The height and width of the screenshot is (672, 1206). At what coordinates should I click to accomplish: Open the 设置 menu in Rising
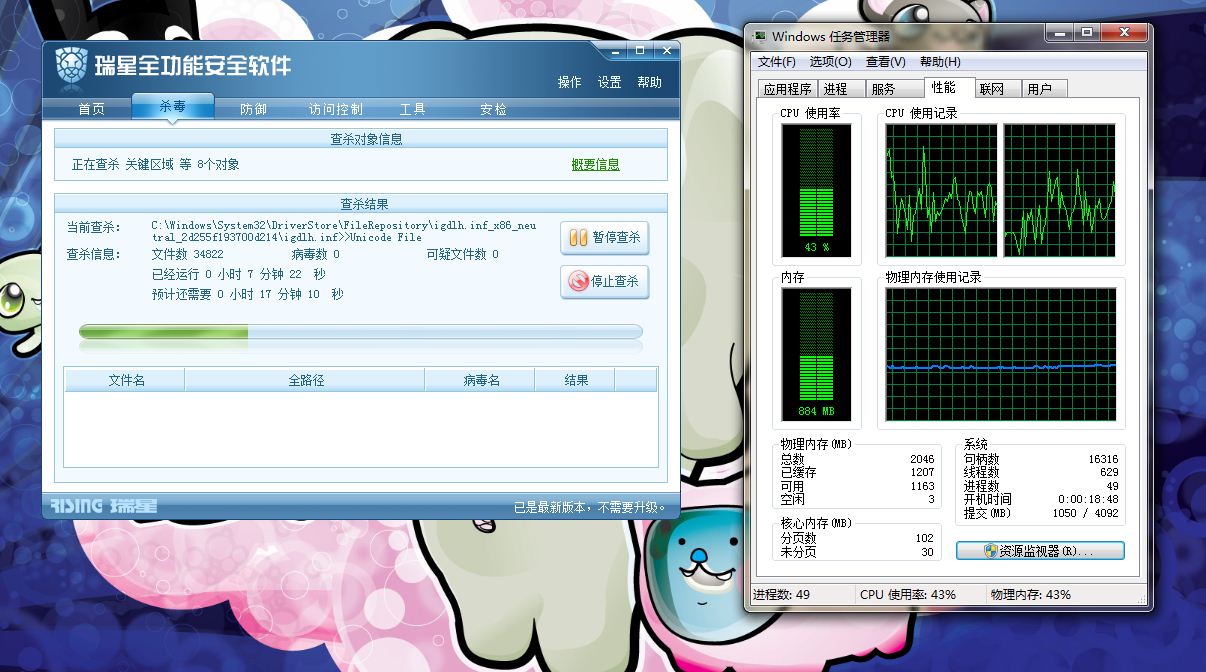(x=609, y=82)
